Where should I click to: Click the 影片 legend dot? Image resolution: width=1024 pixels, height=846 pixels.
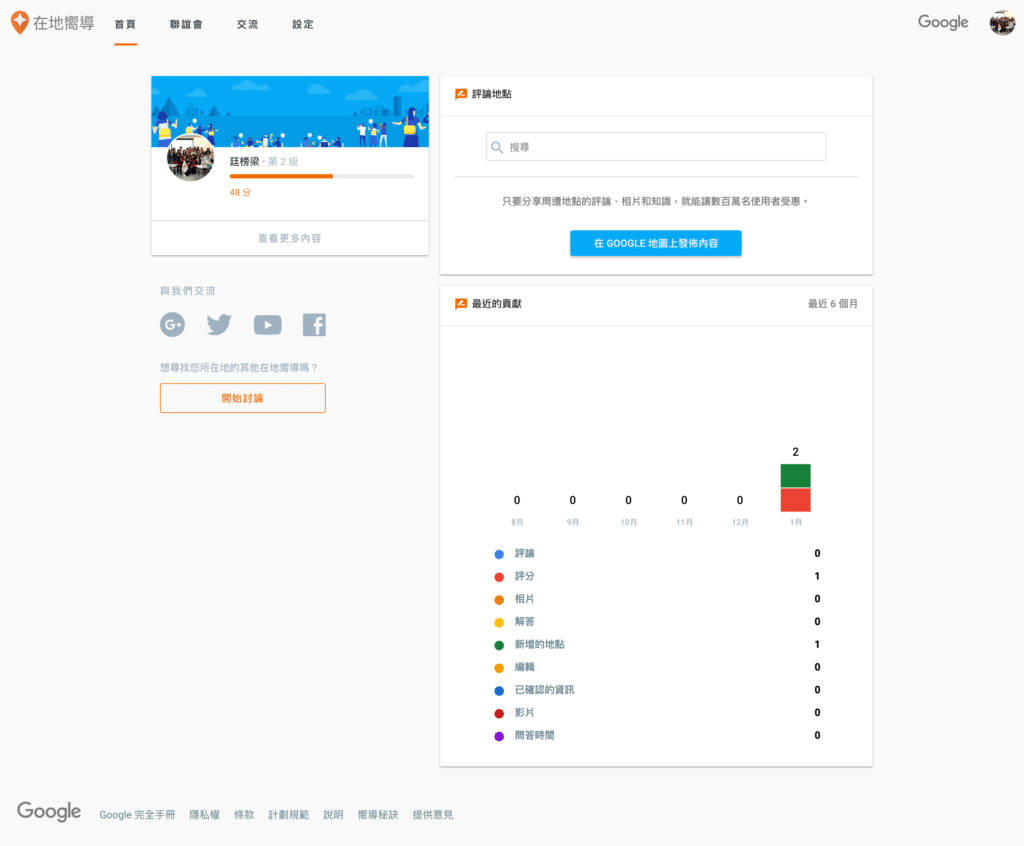[x=499, y=713]
